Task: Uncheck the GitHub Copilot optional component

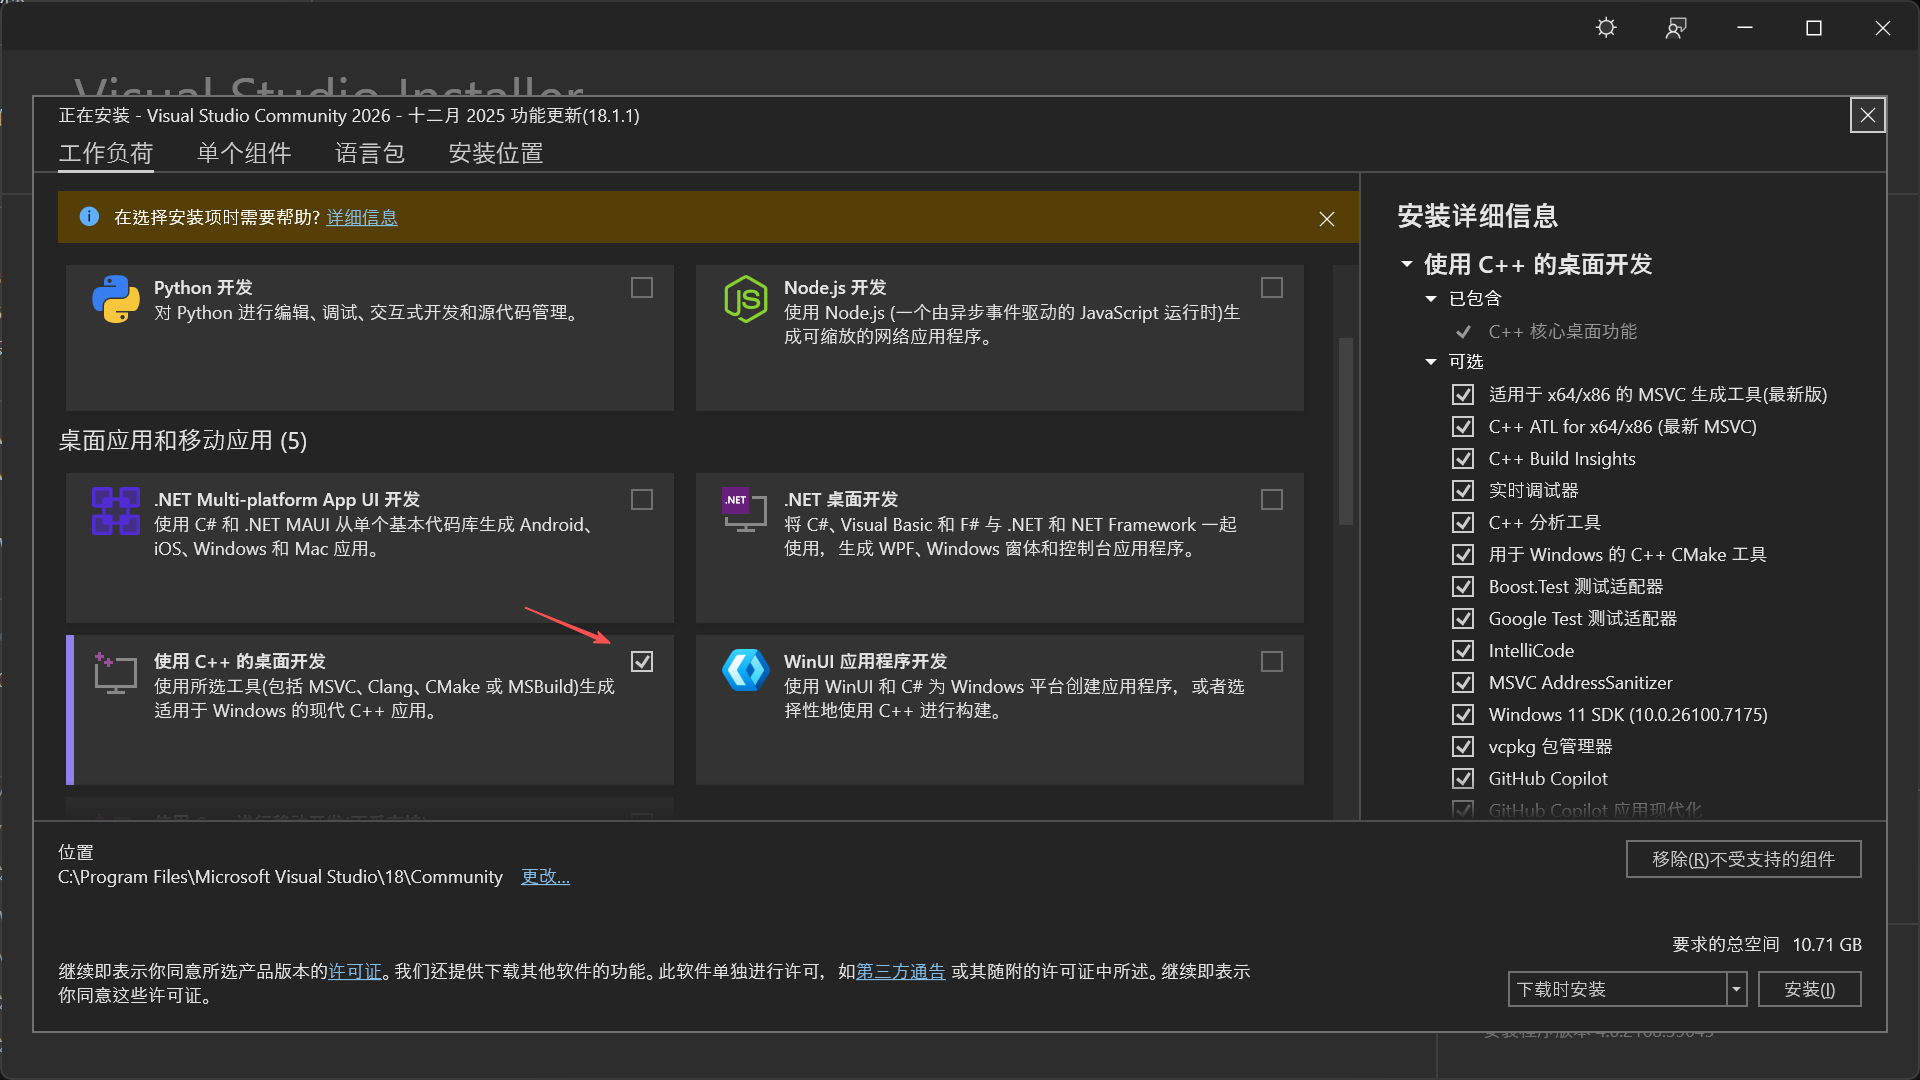Action: (1463, 779)
